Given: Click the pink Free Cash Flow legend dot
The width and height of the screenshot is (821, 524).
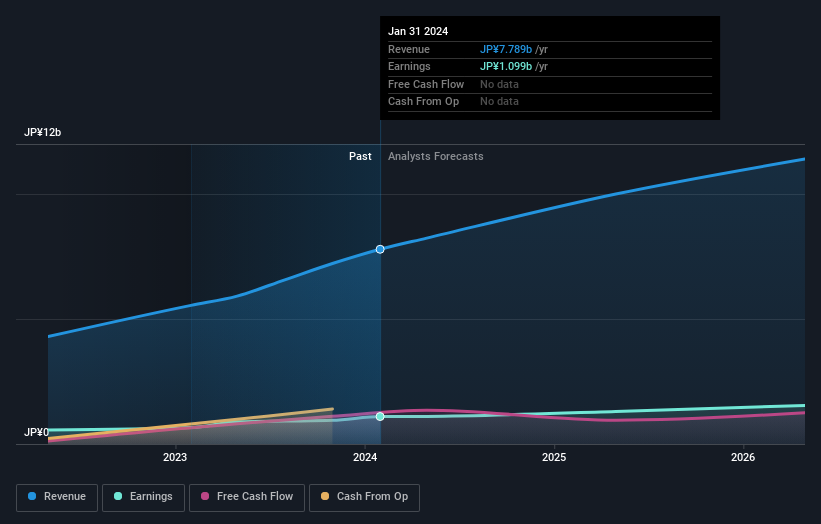Looking at the screenshot, I should tap(205, 496).
